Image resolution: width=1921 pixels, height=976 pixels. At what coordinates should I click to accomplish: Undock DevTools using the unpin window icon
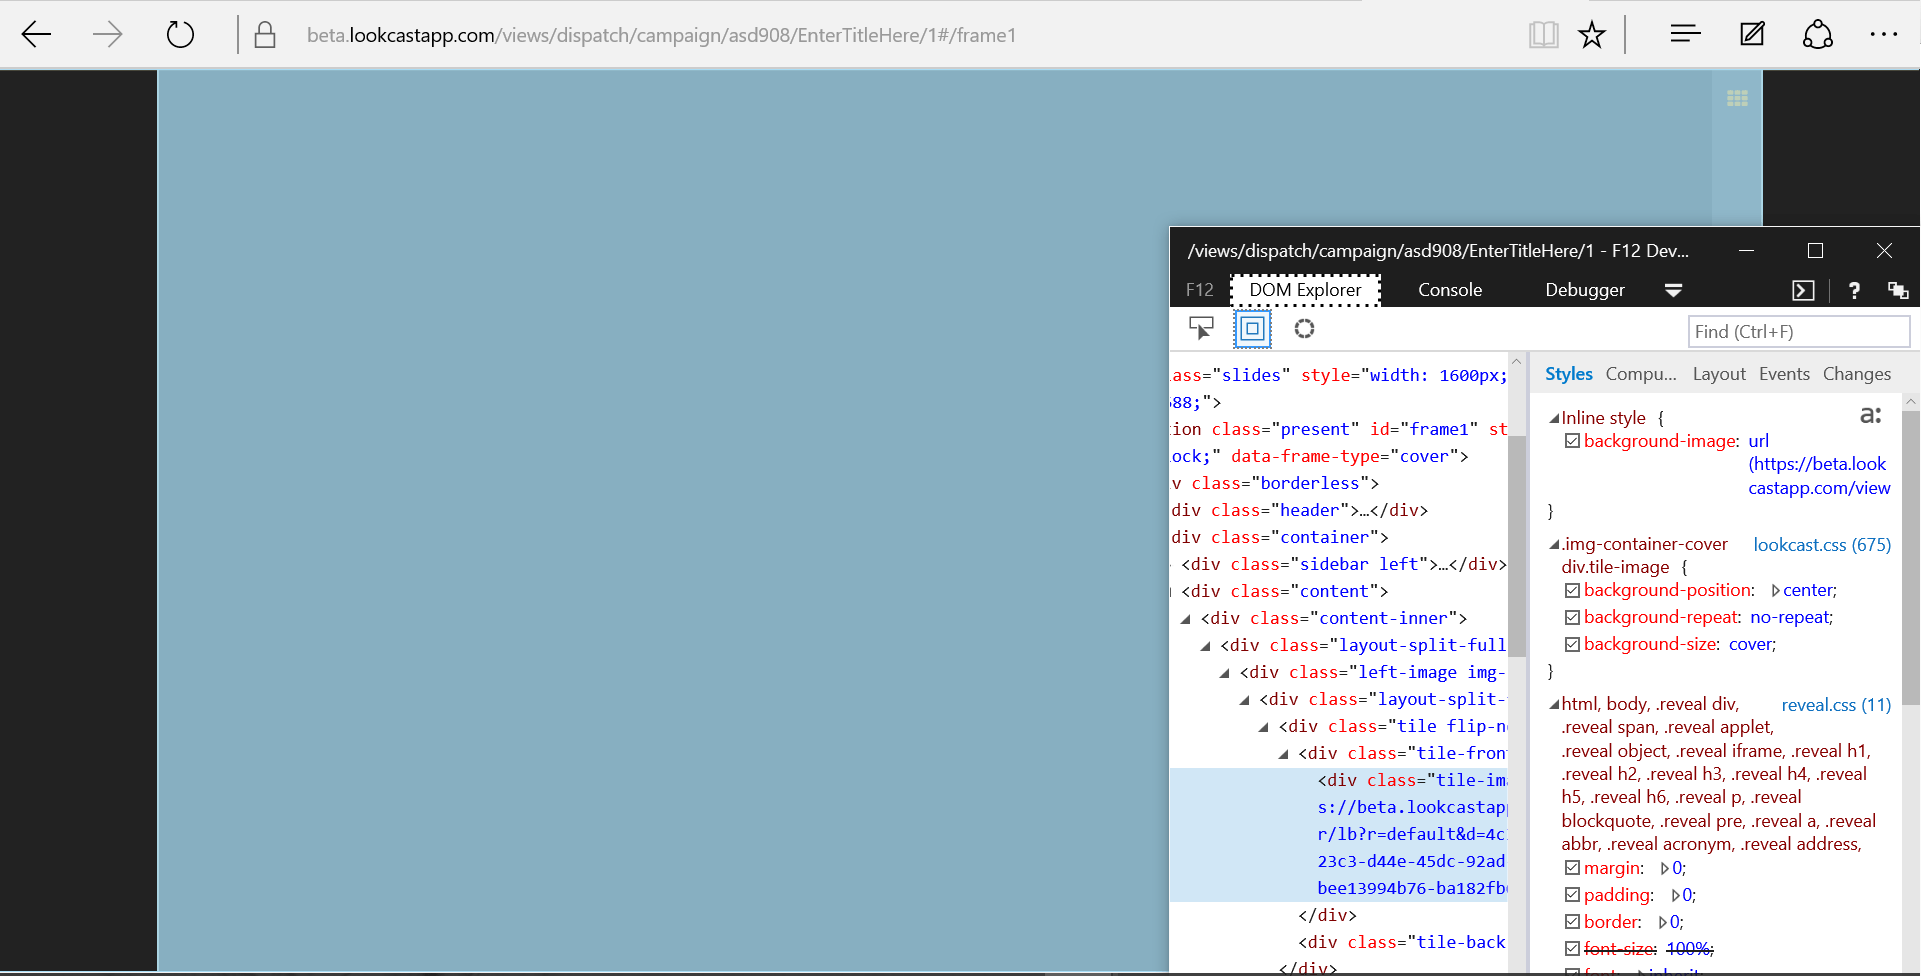coord(1899,290)
